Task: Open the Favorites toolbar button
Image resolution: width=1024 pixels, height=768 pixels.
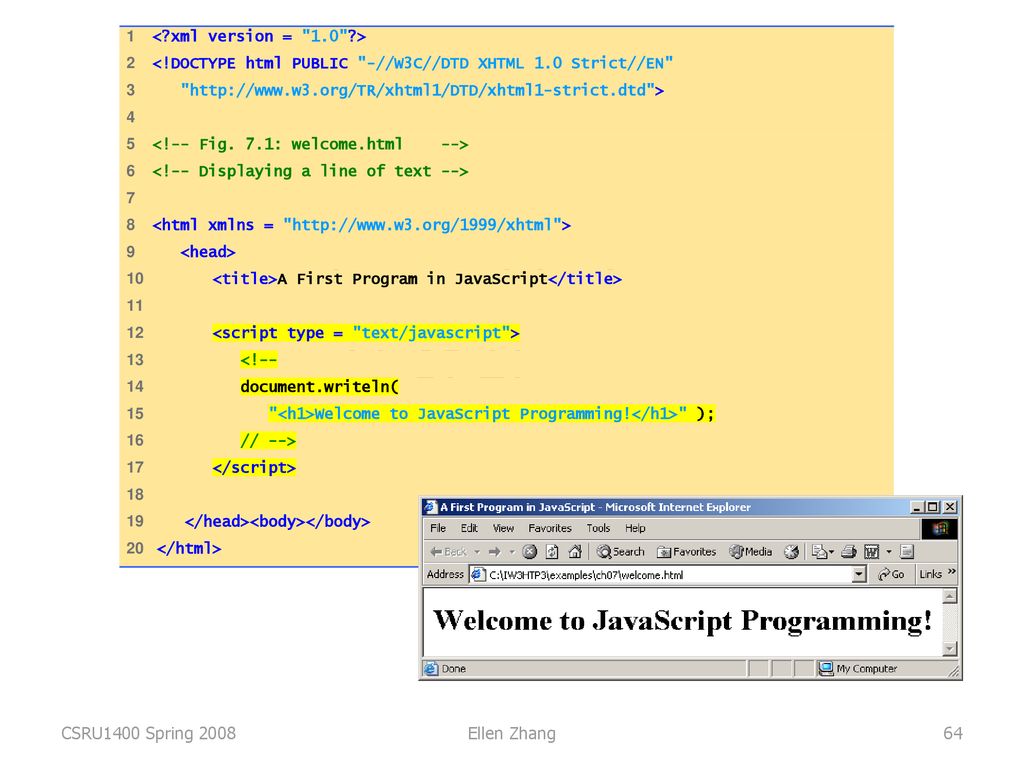Action: (x=686, y=552)
